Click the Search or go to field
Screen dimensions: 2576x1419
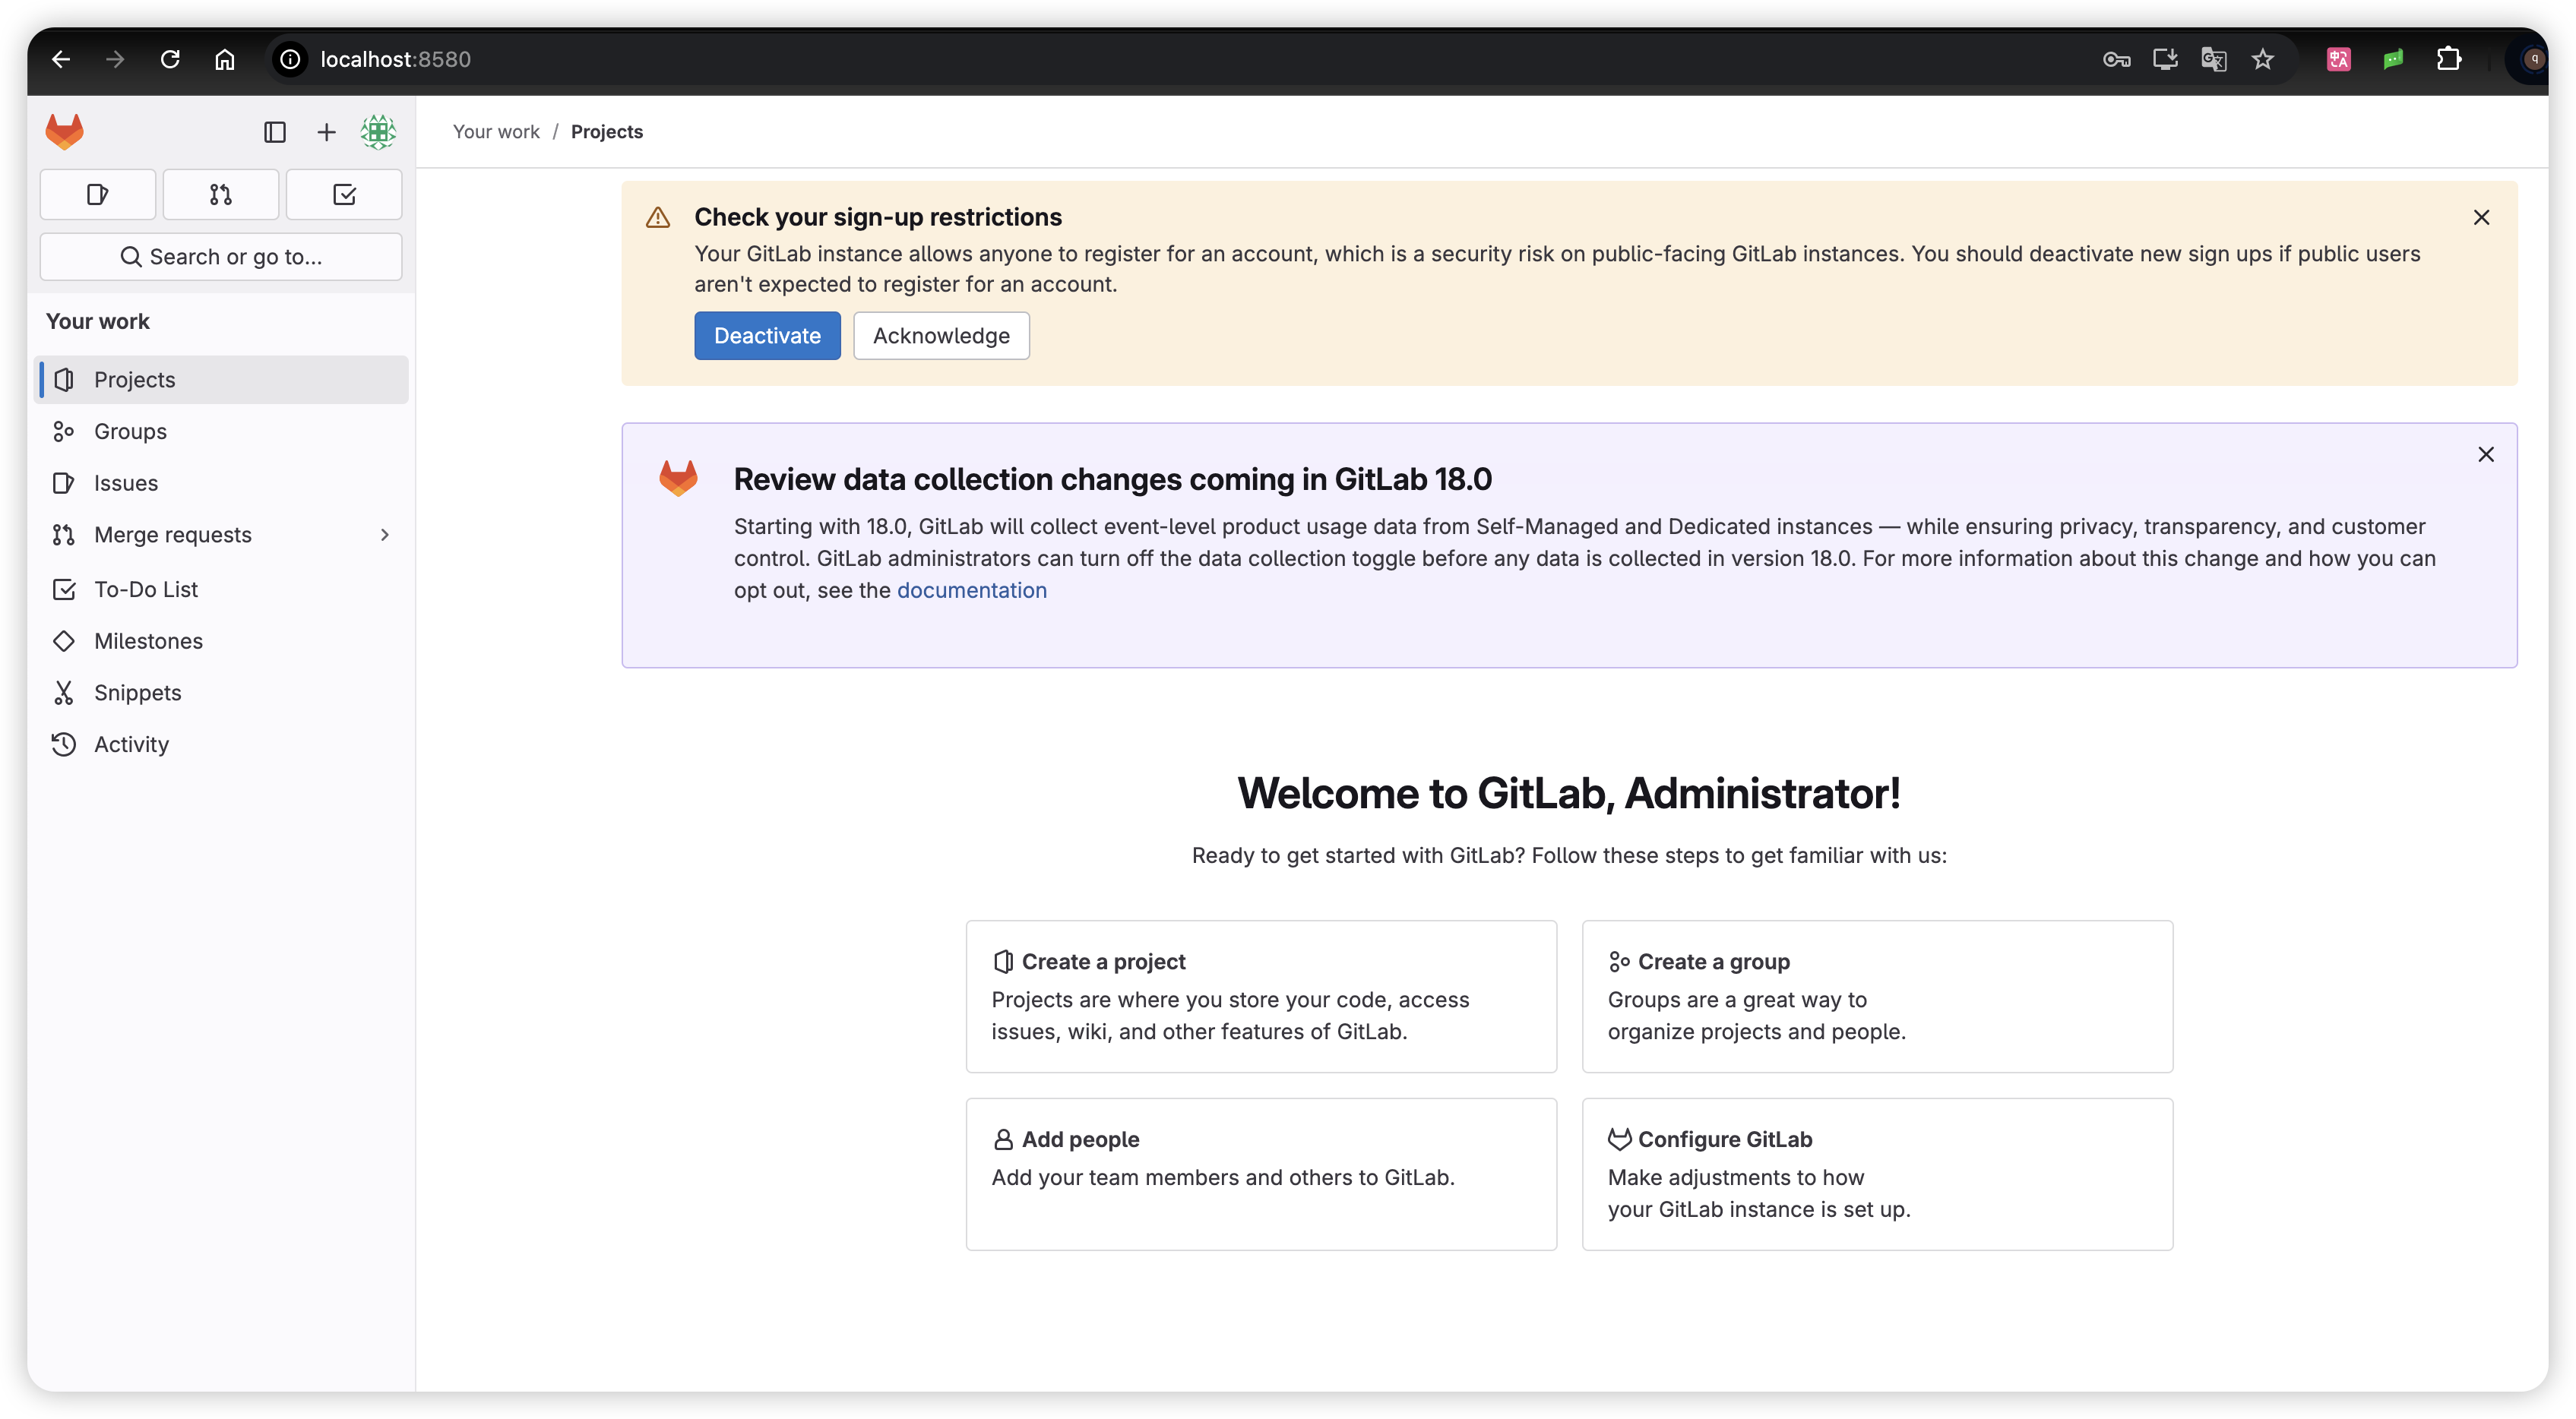tap(221, 257)
